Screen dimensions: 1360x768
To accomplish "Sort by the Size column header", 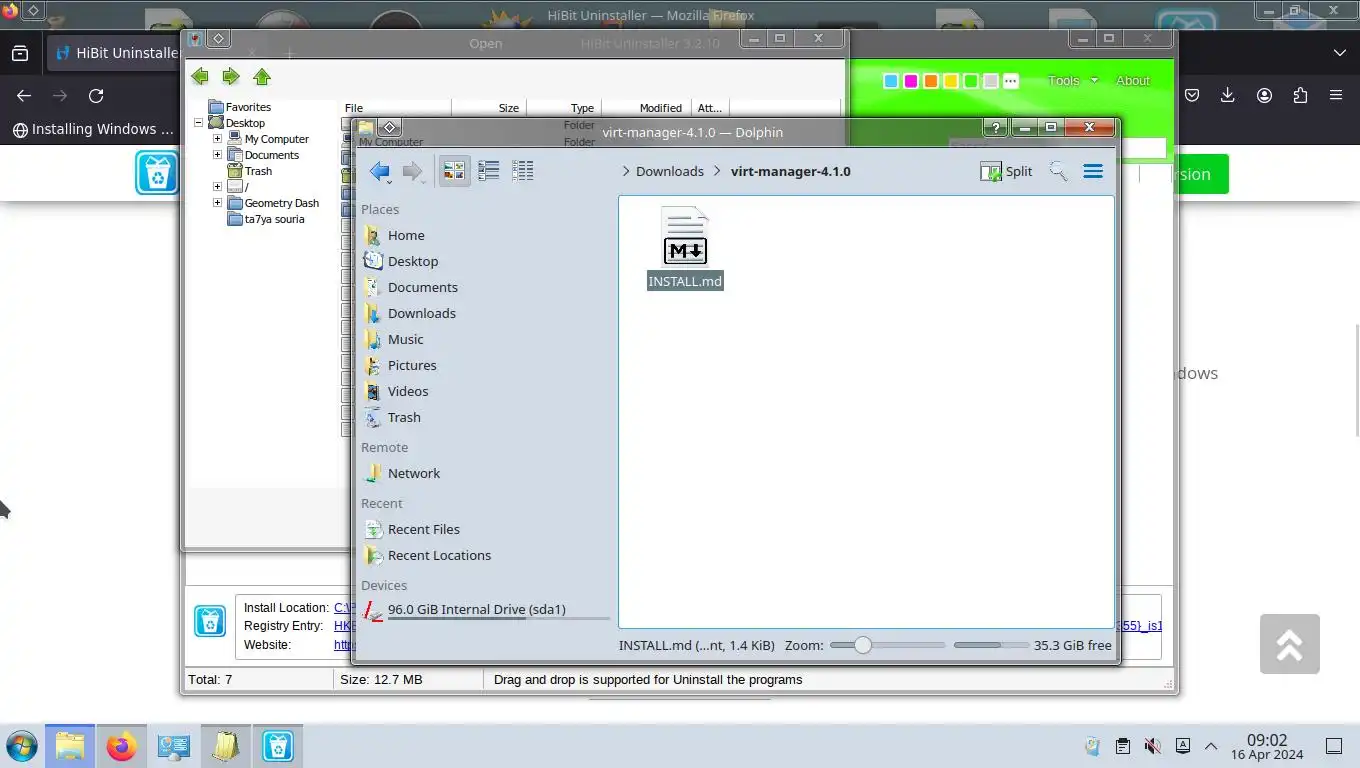I will pos(489,108).
